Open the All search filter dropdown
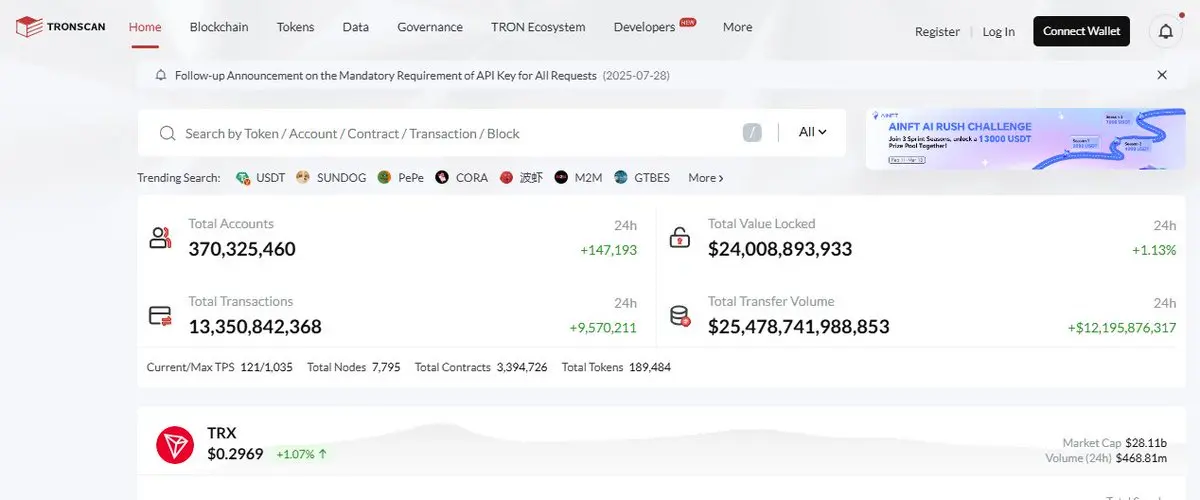Screen dimensions: 1200x500 [x=812, y=132]
